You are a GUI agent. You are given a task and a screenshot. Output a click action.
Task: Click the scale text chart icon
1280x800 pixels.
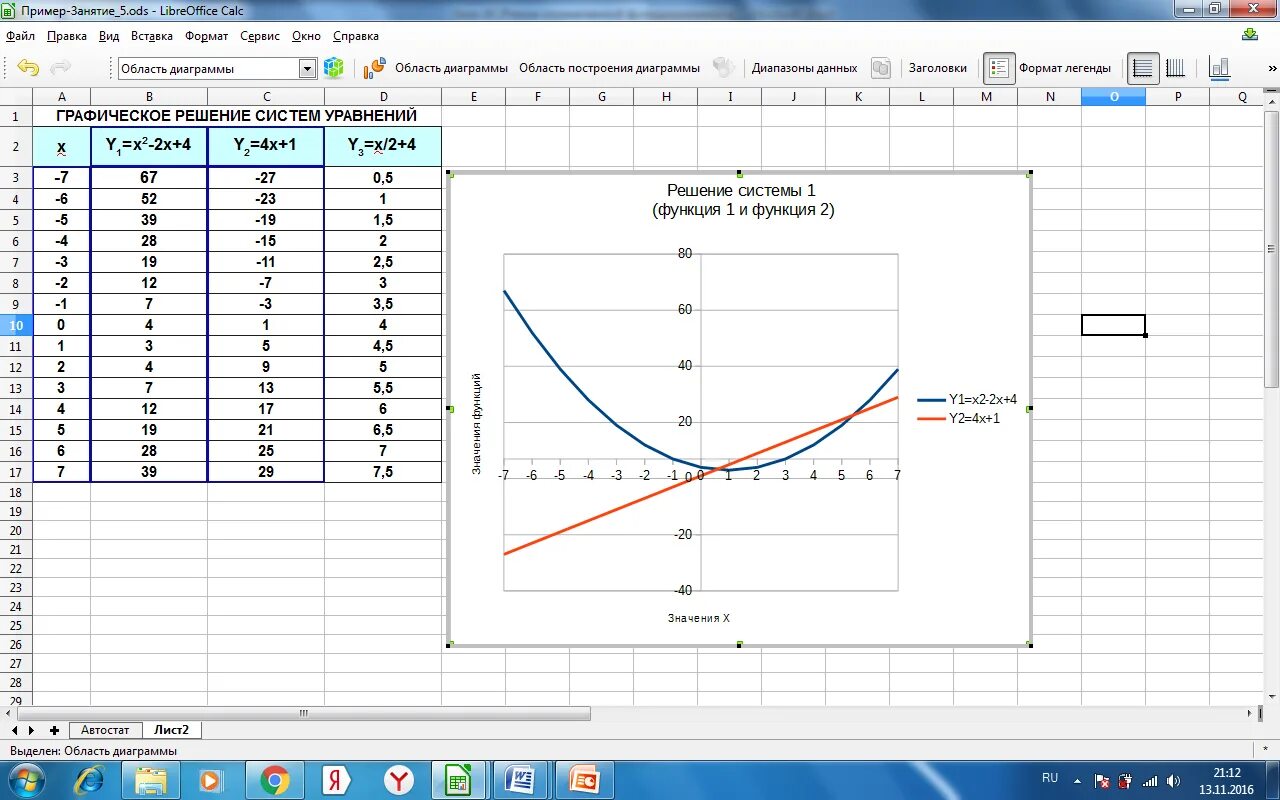click(1220, 68)
